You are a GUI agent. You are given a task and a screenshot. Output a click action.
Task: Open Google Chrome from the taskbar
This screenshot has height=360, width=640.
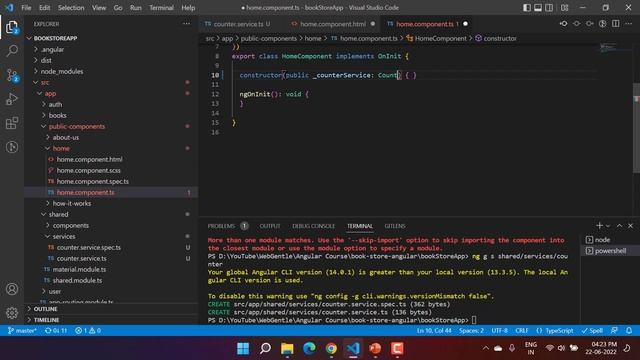(331, 349)
